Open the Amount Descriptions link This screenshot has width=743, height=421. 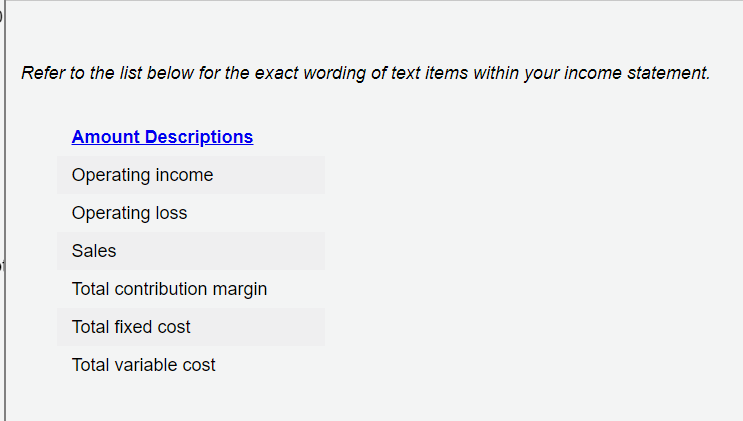click(x=162, y=137)
